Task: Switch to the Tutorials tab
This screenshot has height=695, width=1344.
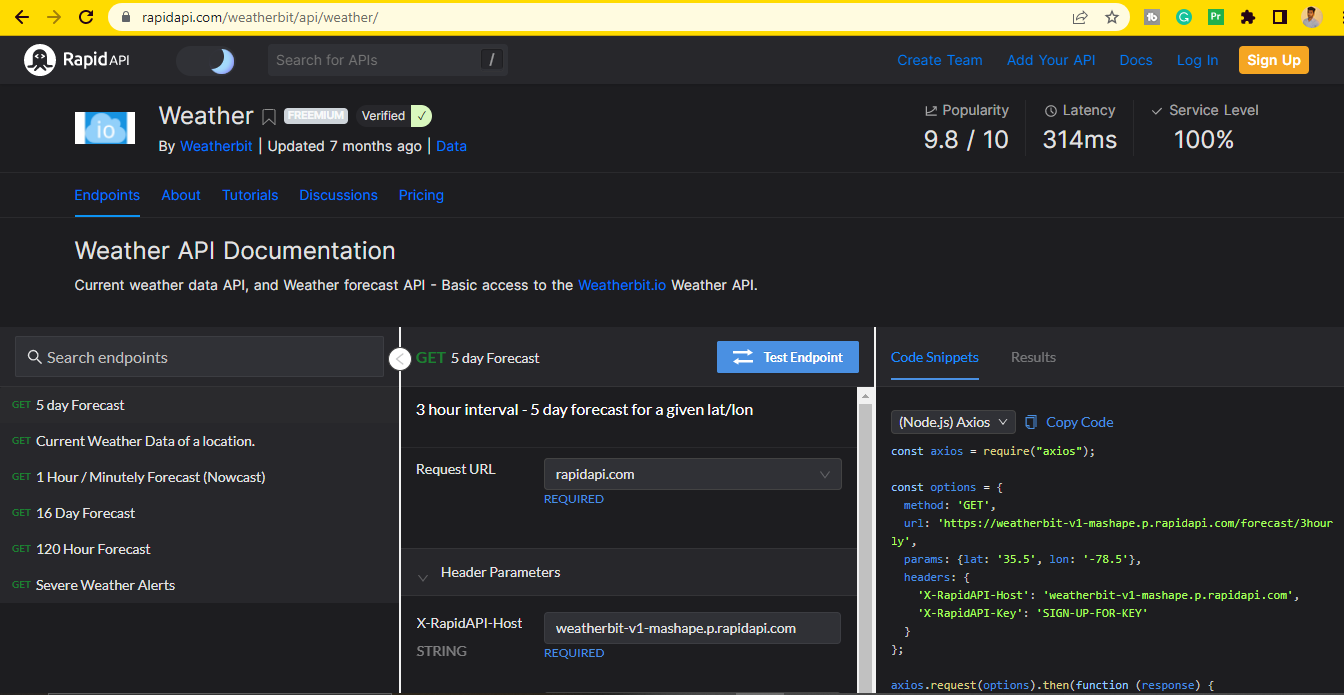Action: pos(250,195)
